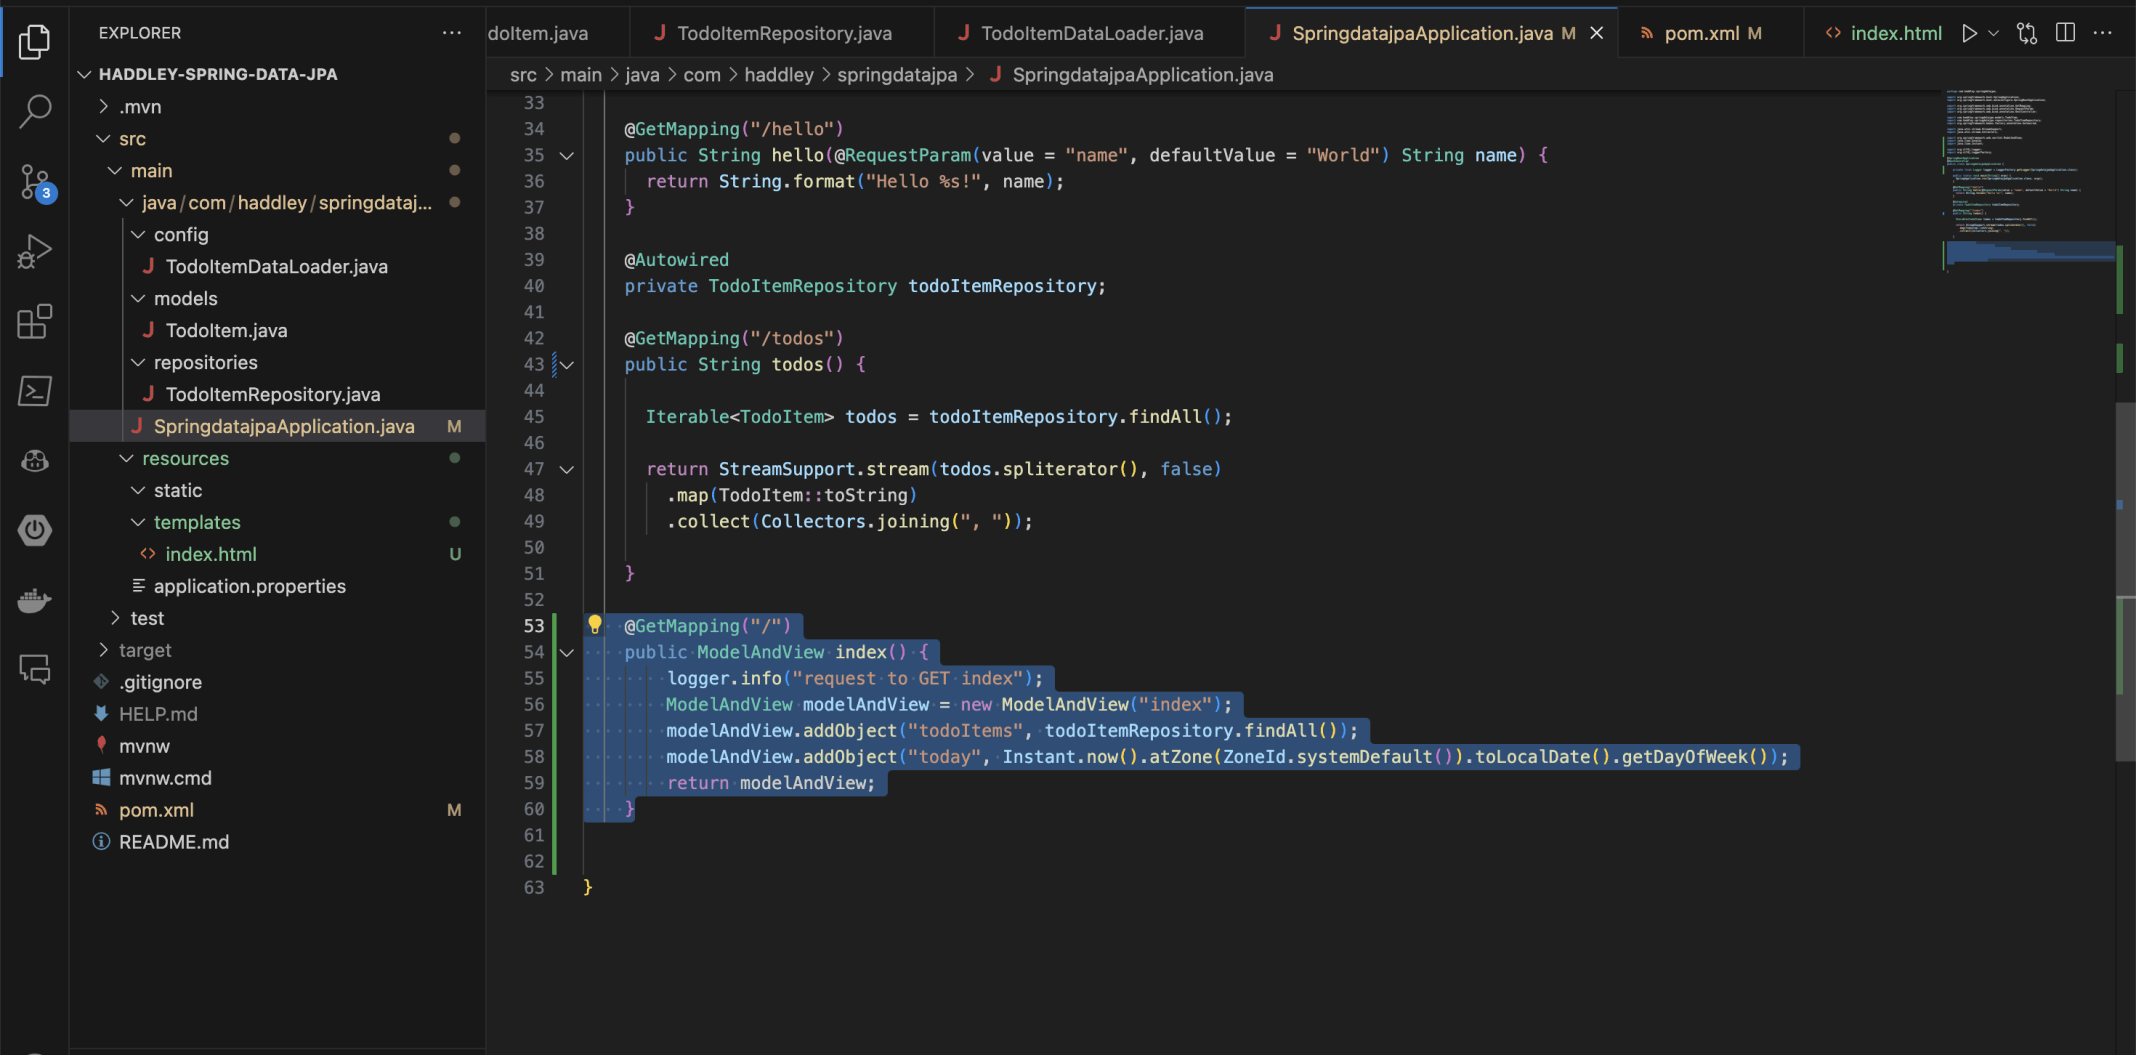Image resolution: width=2136 pixels, height=1055 pixels.
Task: Switch to TodoItemRepository.java tab
Action: pos(783,33)
